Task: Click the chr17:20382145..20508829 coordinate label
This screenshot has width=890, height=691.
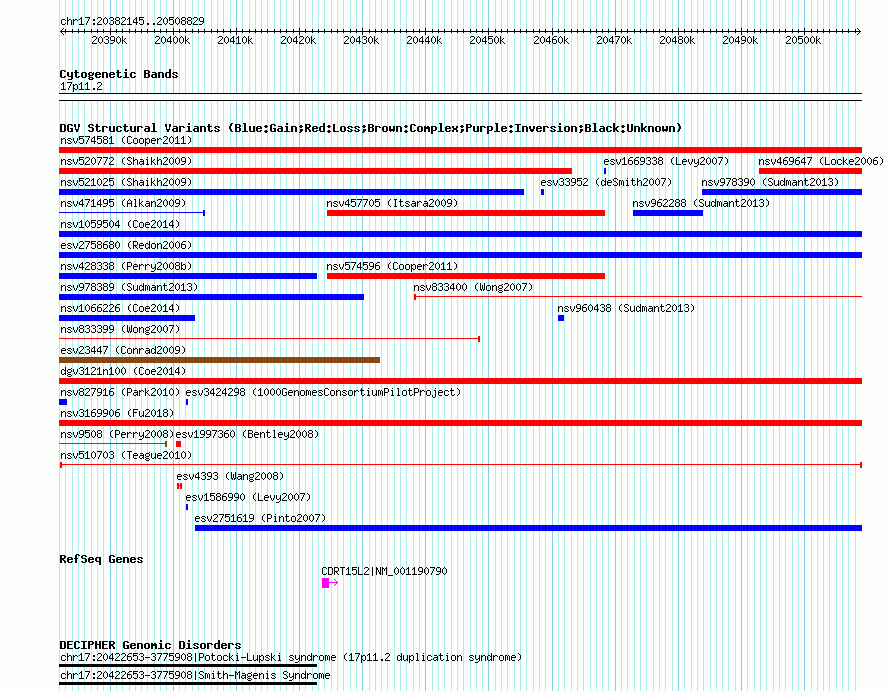Action: coord(132,21)
